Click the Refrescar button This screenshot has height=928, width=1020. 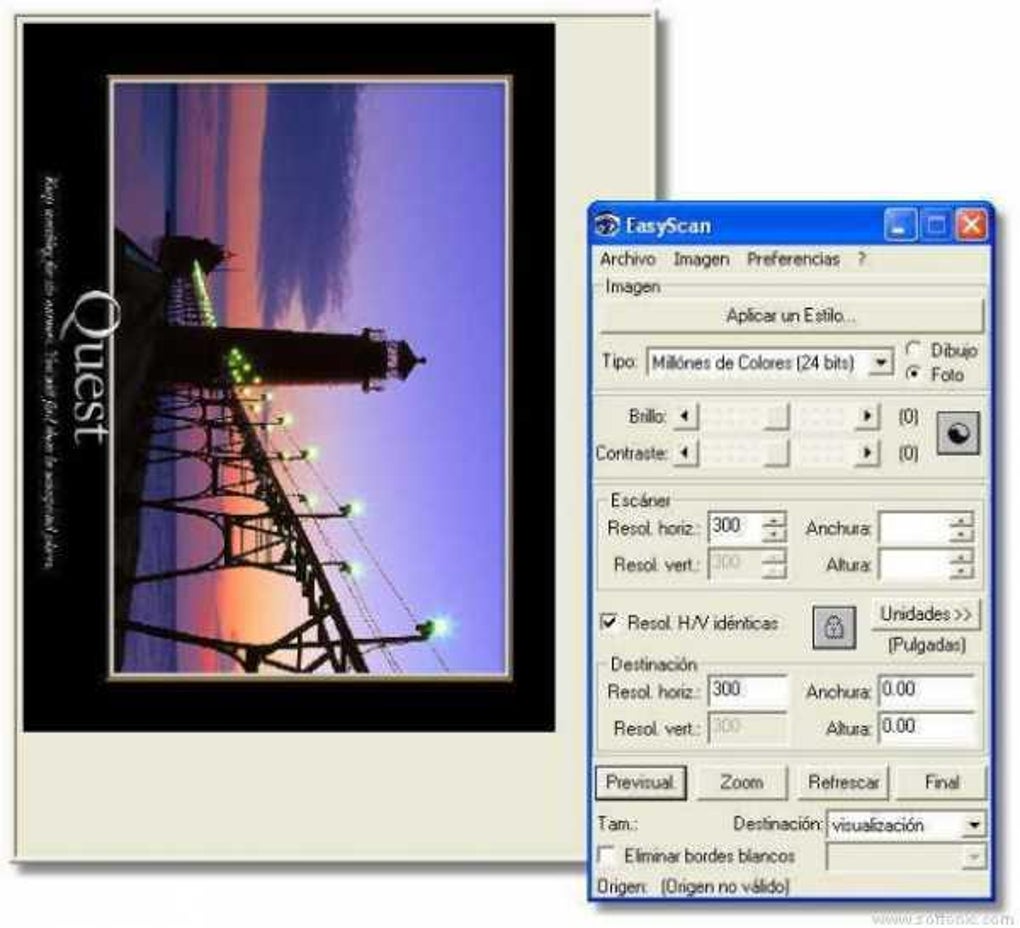coord(844,782)
